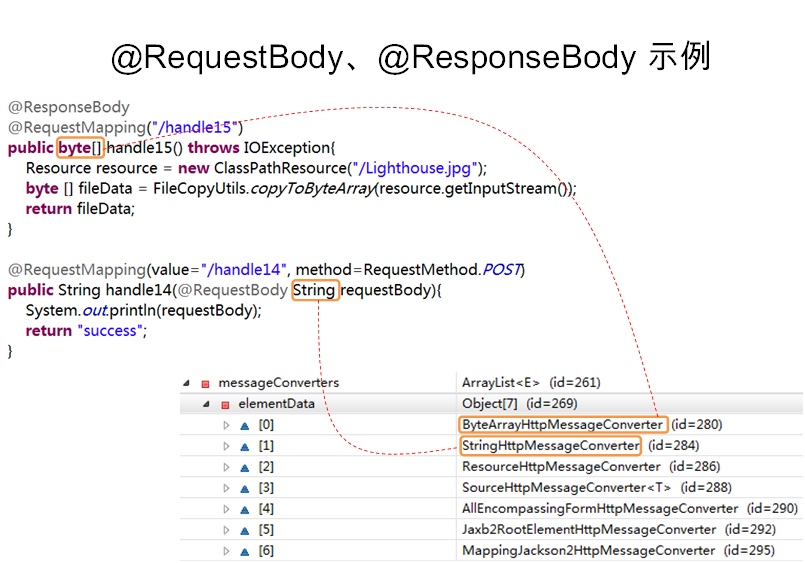Click the slide title @RequestBody、@ResponseBody 示例
Image resolution: width=805 pixels, height=563 pixels.
411,57
